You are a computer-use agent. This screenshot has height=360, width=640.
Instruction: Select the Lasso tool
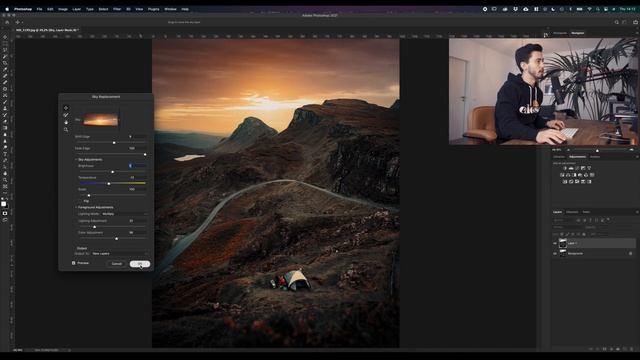(x=5, y=50)
